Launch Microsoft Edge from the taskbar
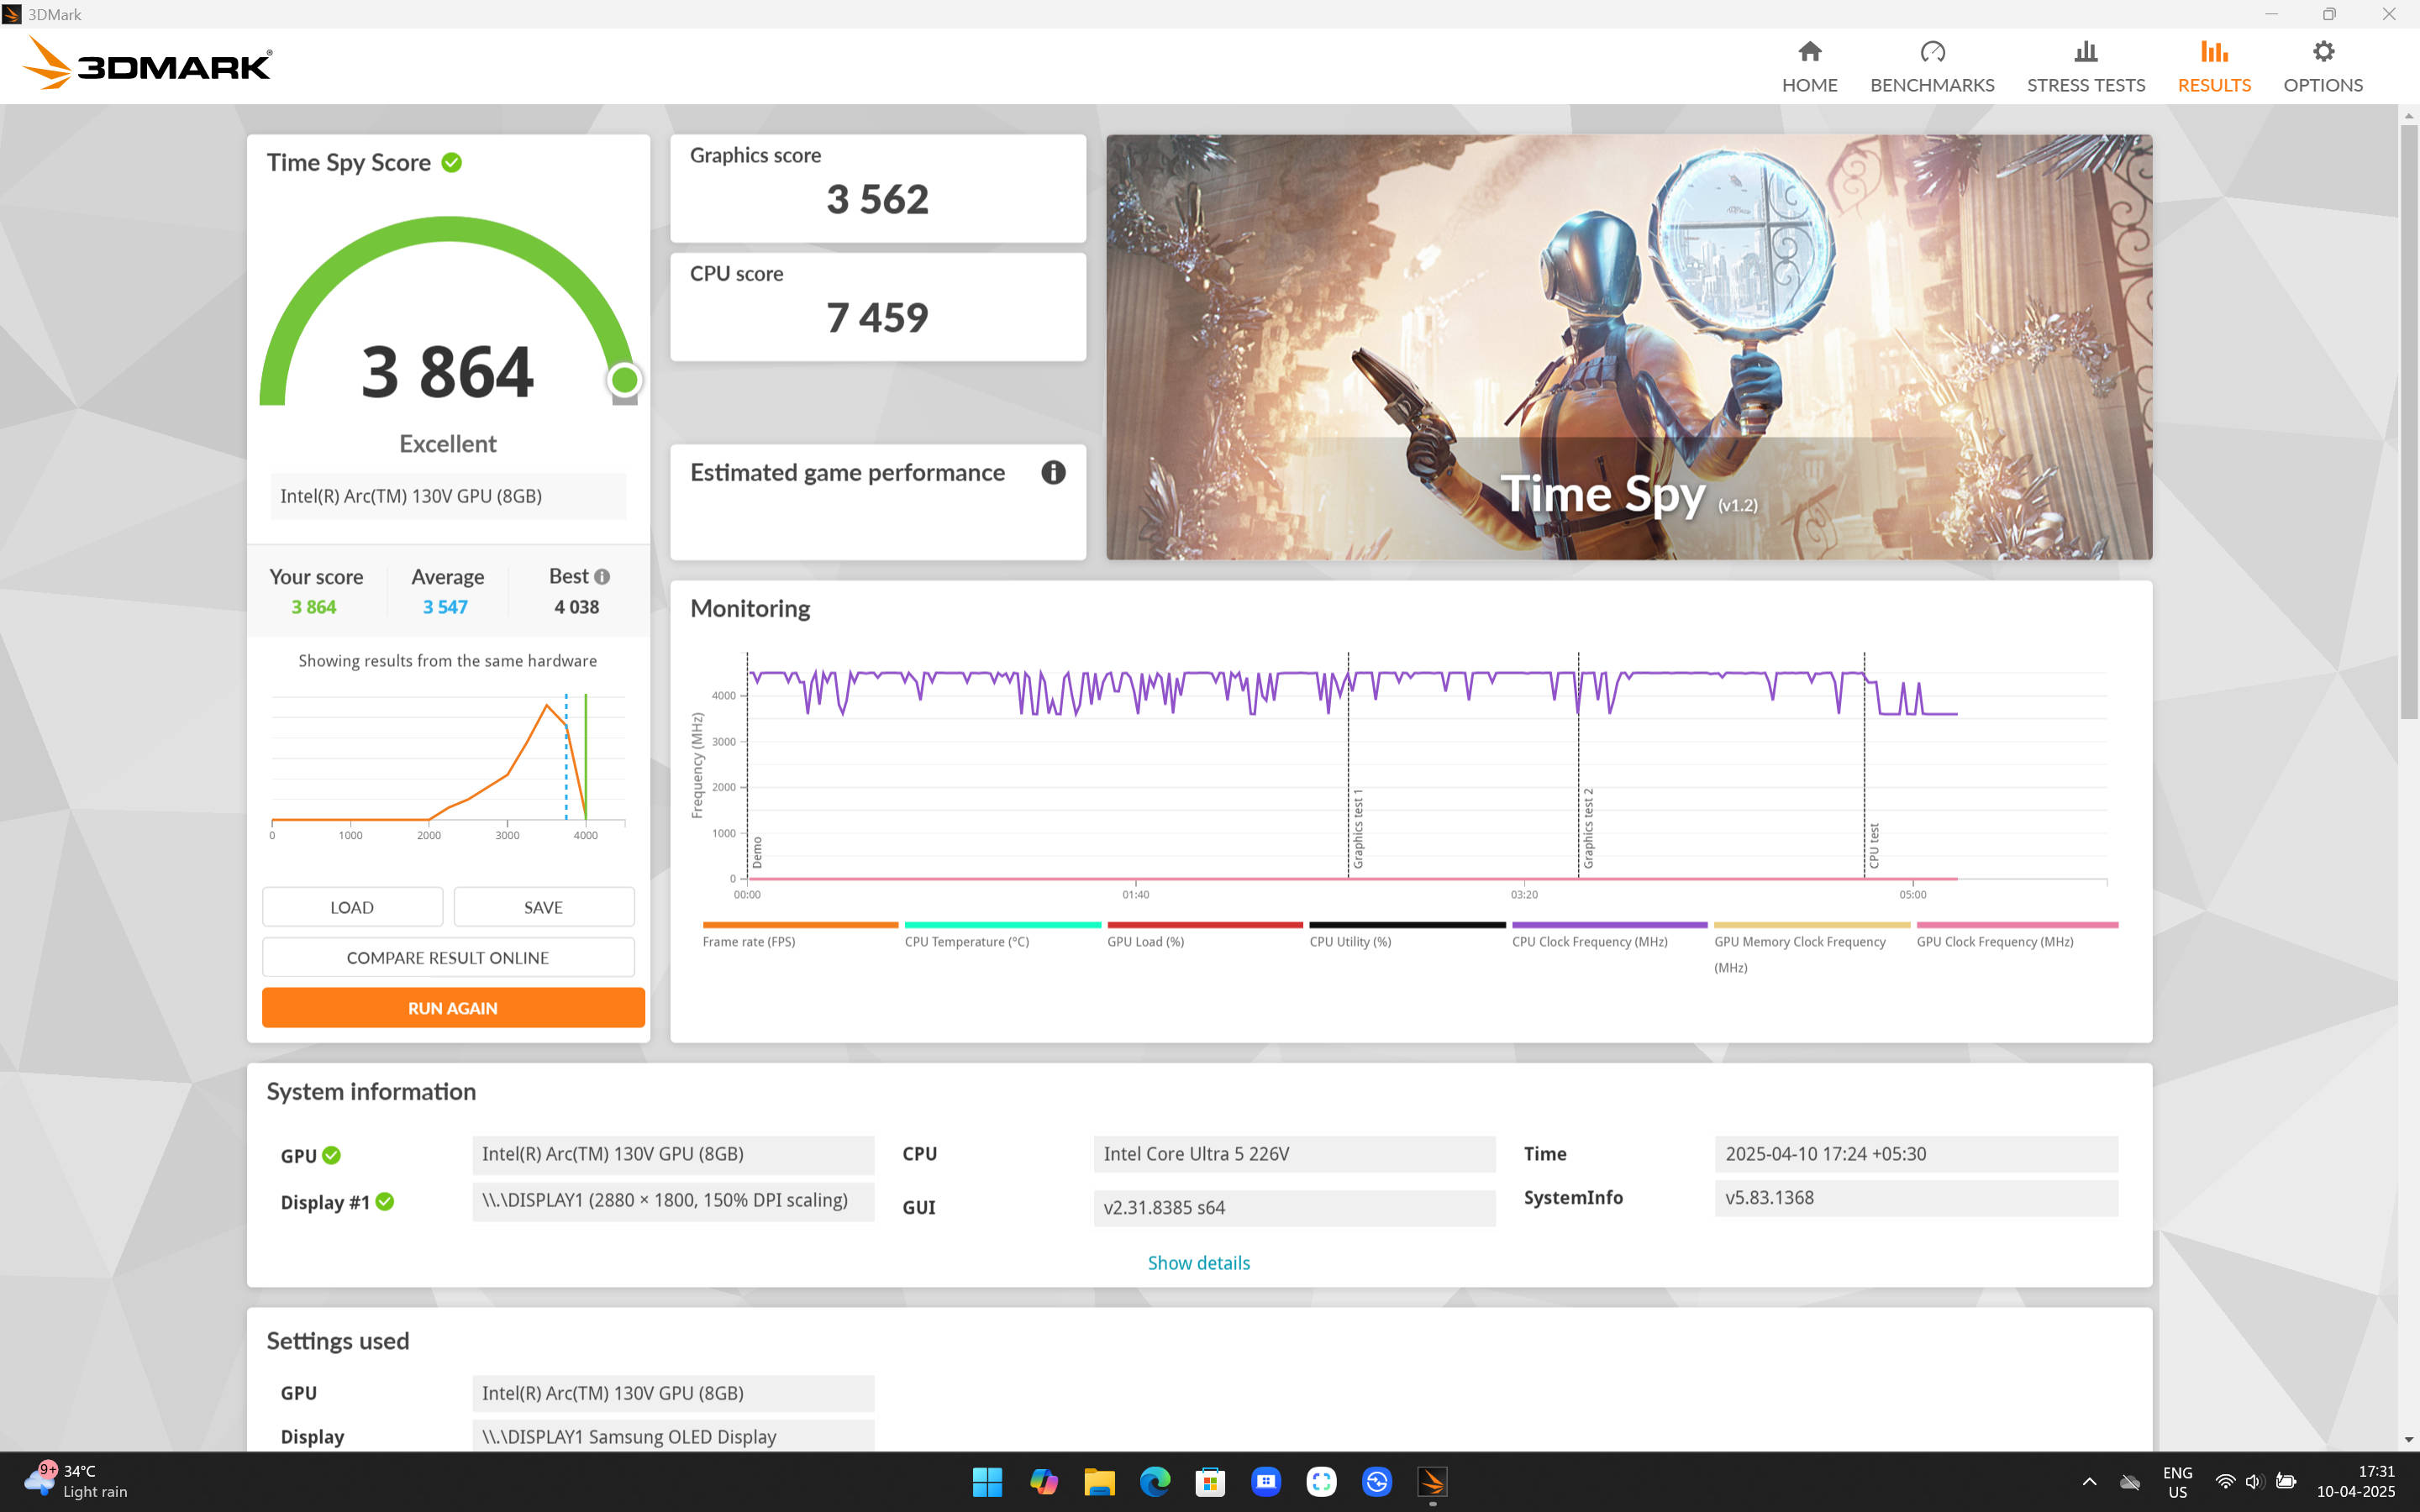Viewport: 2420px width, 1512px height. point(1154,1481)
